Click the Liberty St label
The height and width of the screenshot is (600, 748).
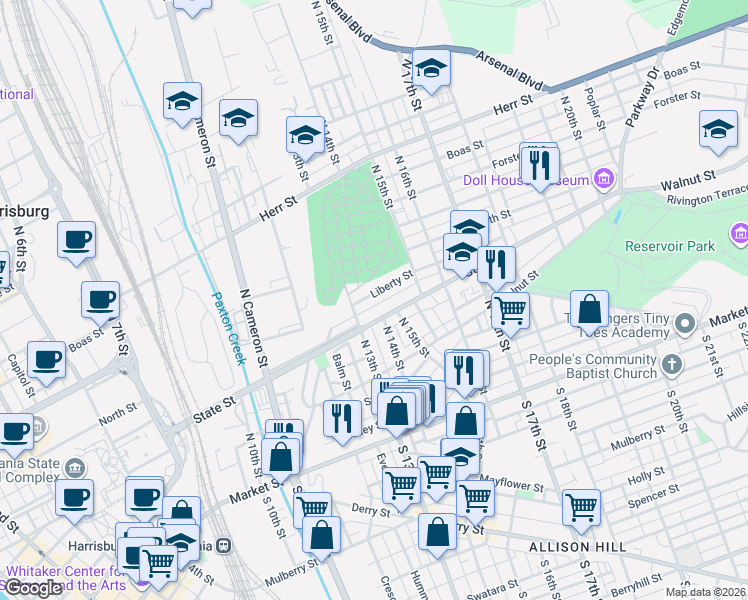pyautogui.click(x=392, y=284)
